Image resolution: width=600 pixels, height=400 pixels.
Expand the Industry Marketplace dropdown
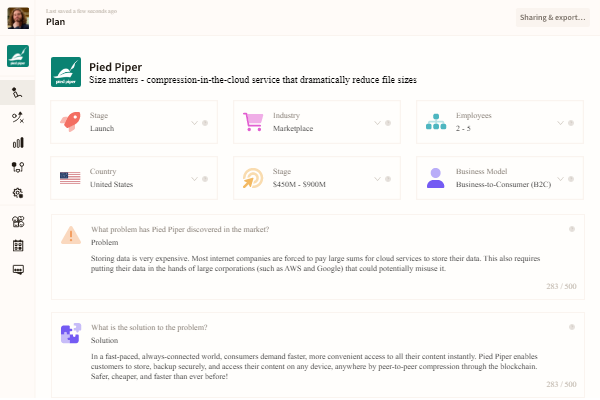[x=377, y=123]
